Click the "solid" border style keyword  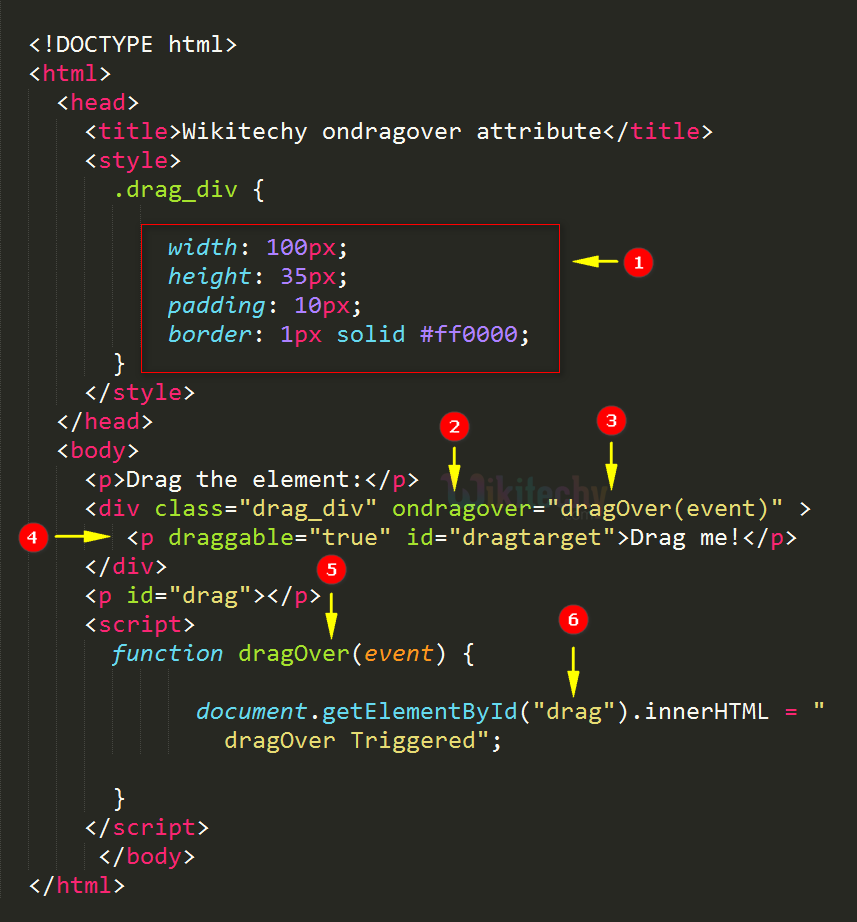pos(371,334)
